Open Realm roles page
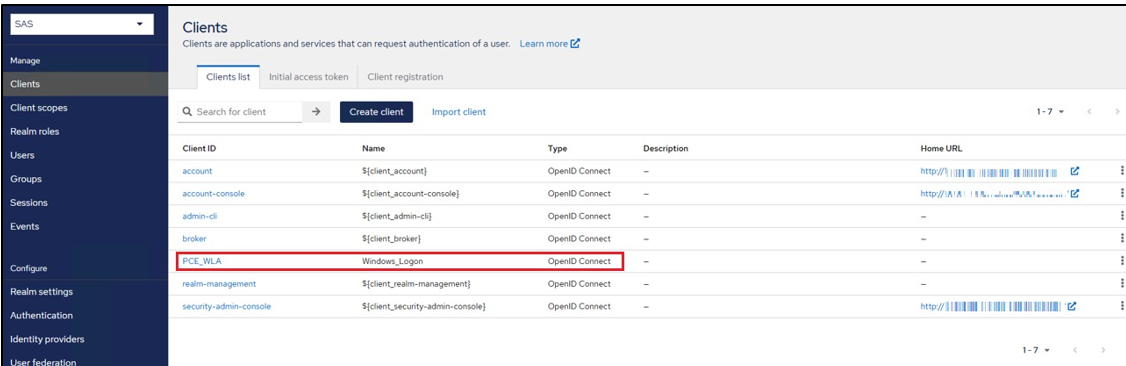Screen dimensions: 1126x366 (x=34, y=131)
